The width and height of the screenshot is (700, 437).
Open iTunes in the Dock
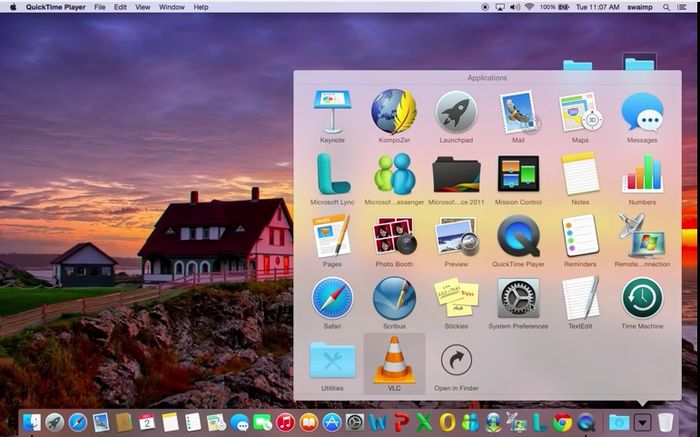(x=286, y=422)
